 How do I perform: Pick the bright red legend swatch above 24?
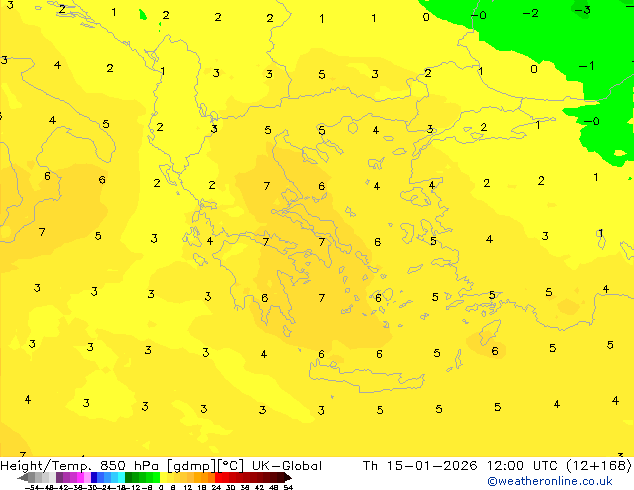coord(219,478)
